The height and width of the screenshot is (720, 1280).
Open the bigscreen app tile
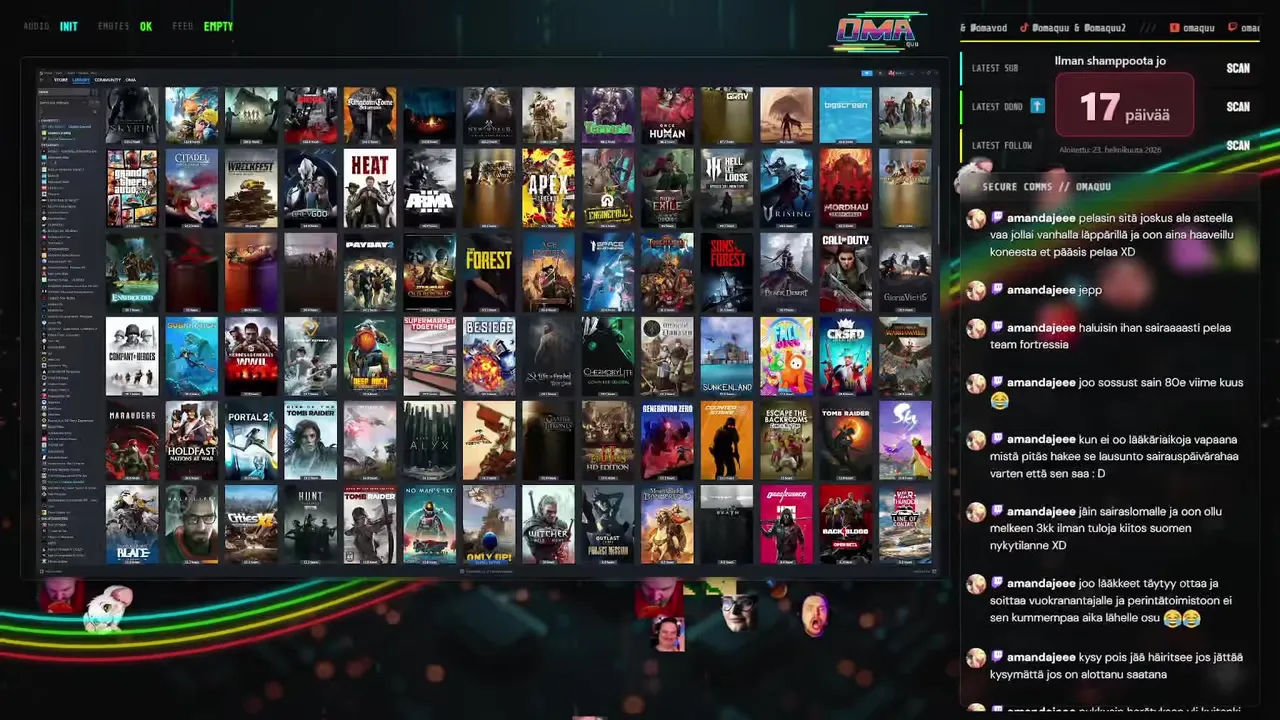846,115
